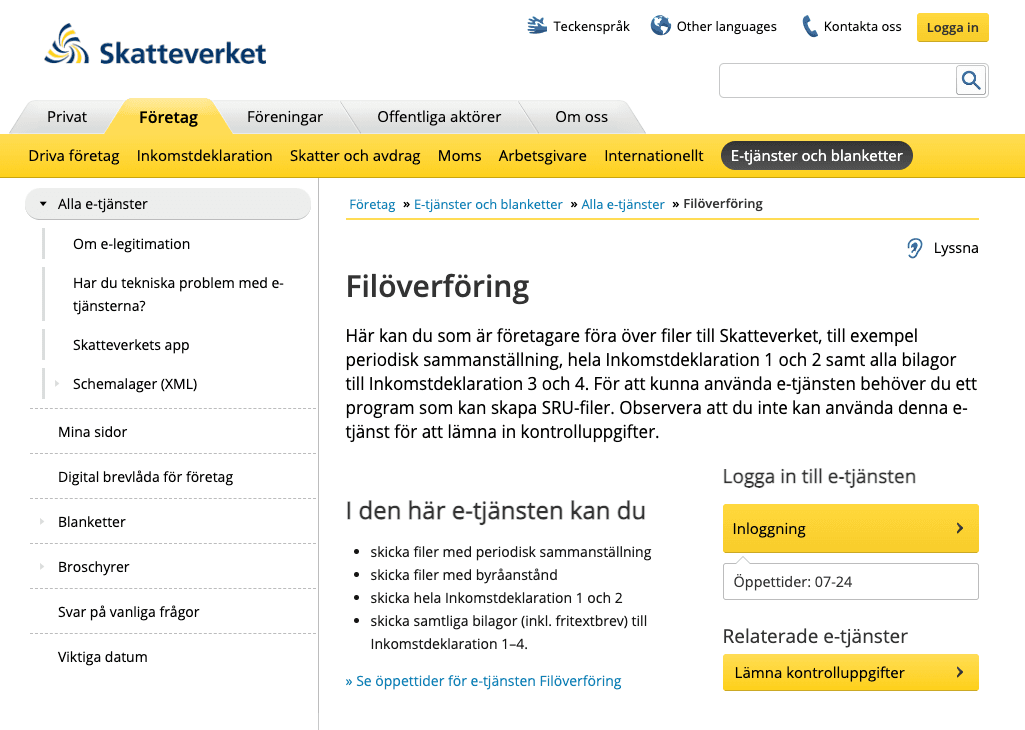Viewport: 1025px width, 730px height.
Task: Switch to the Privat tab
Action: (66, 116)
